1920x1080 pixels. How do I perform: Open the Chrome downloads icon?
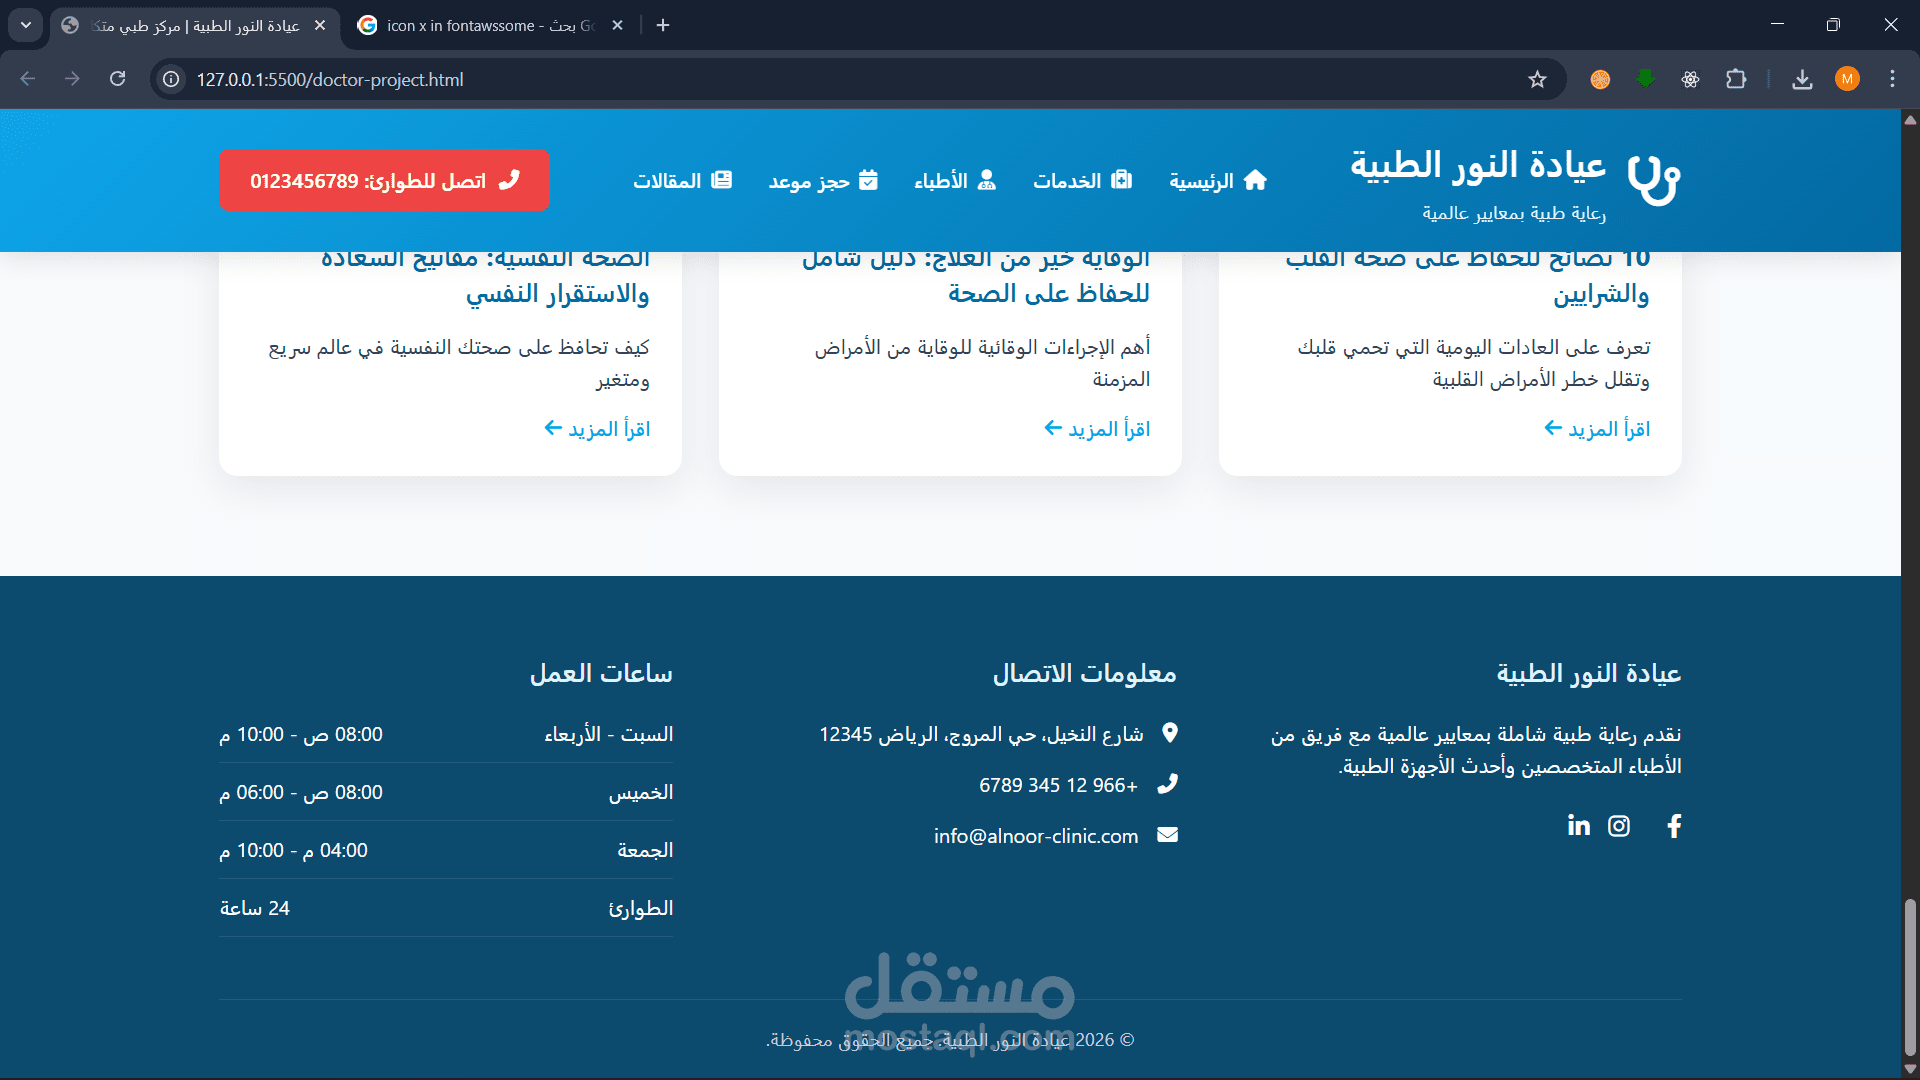tap(1802, 80)
